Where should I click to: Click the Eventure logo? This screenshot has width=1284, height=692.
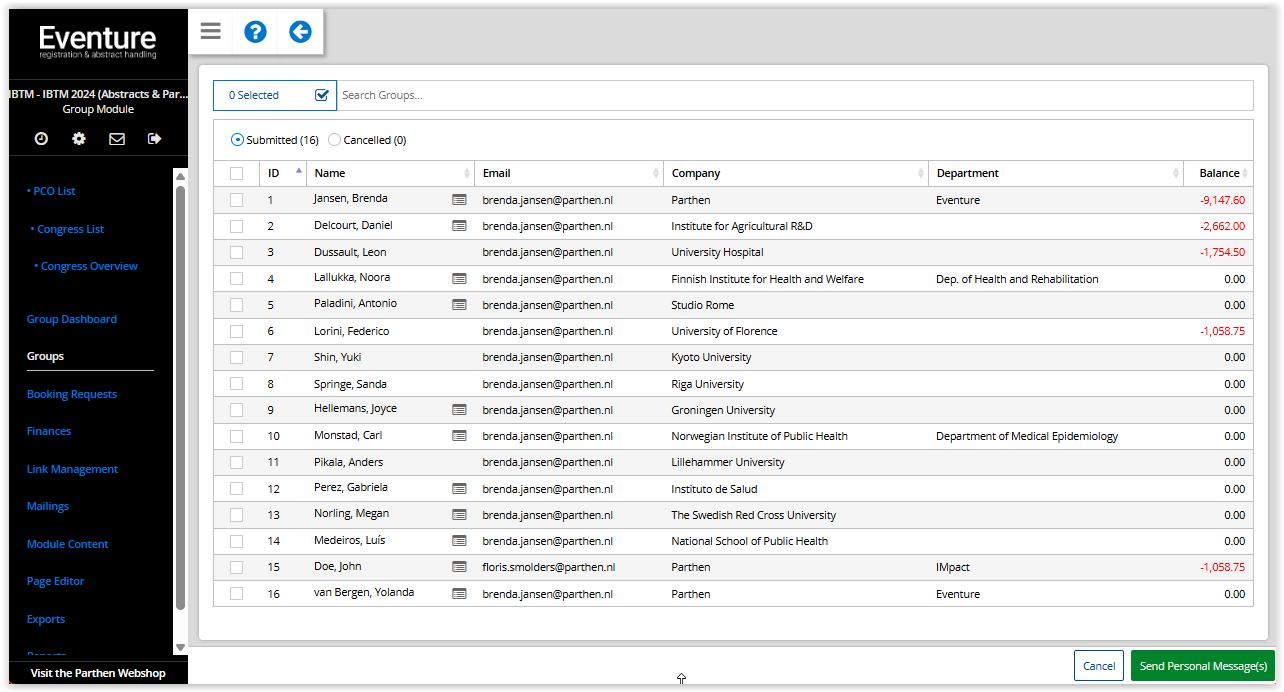[98, 42]
